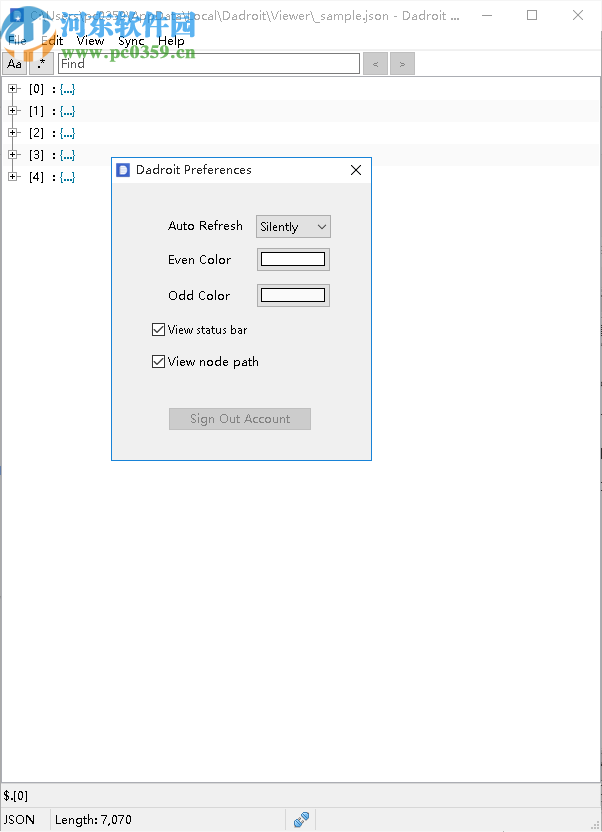This screenshot has width=602, height=832.
Task: Select the [0] row's {...} value
Action: click(x=67, y=89)
